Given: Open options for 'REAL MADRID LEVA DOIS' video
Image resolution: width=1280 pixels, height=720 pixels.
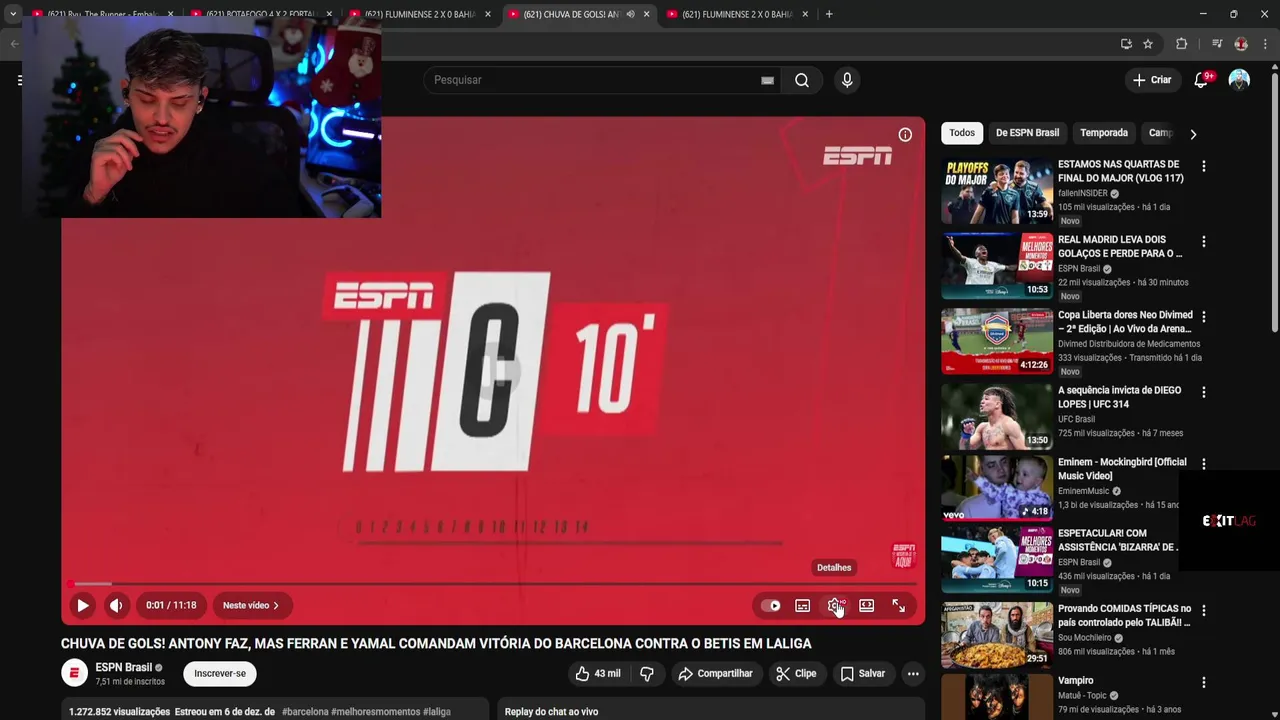Looking at the screenshot, I should tap(1204, 242).
